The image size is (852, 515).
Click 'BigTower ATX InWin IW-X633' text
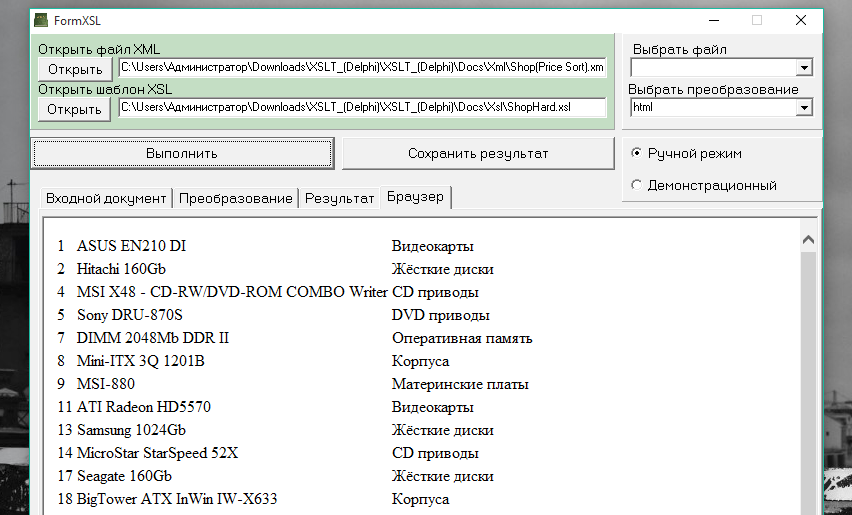pyautogui.click(x=177, y=499)
